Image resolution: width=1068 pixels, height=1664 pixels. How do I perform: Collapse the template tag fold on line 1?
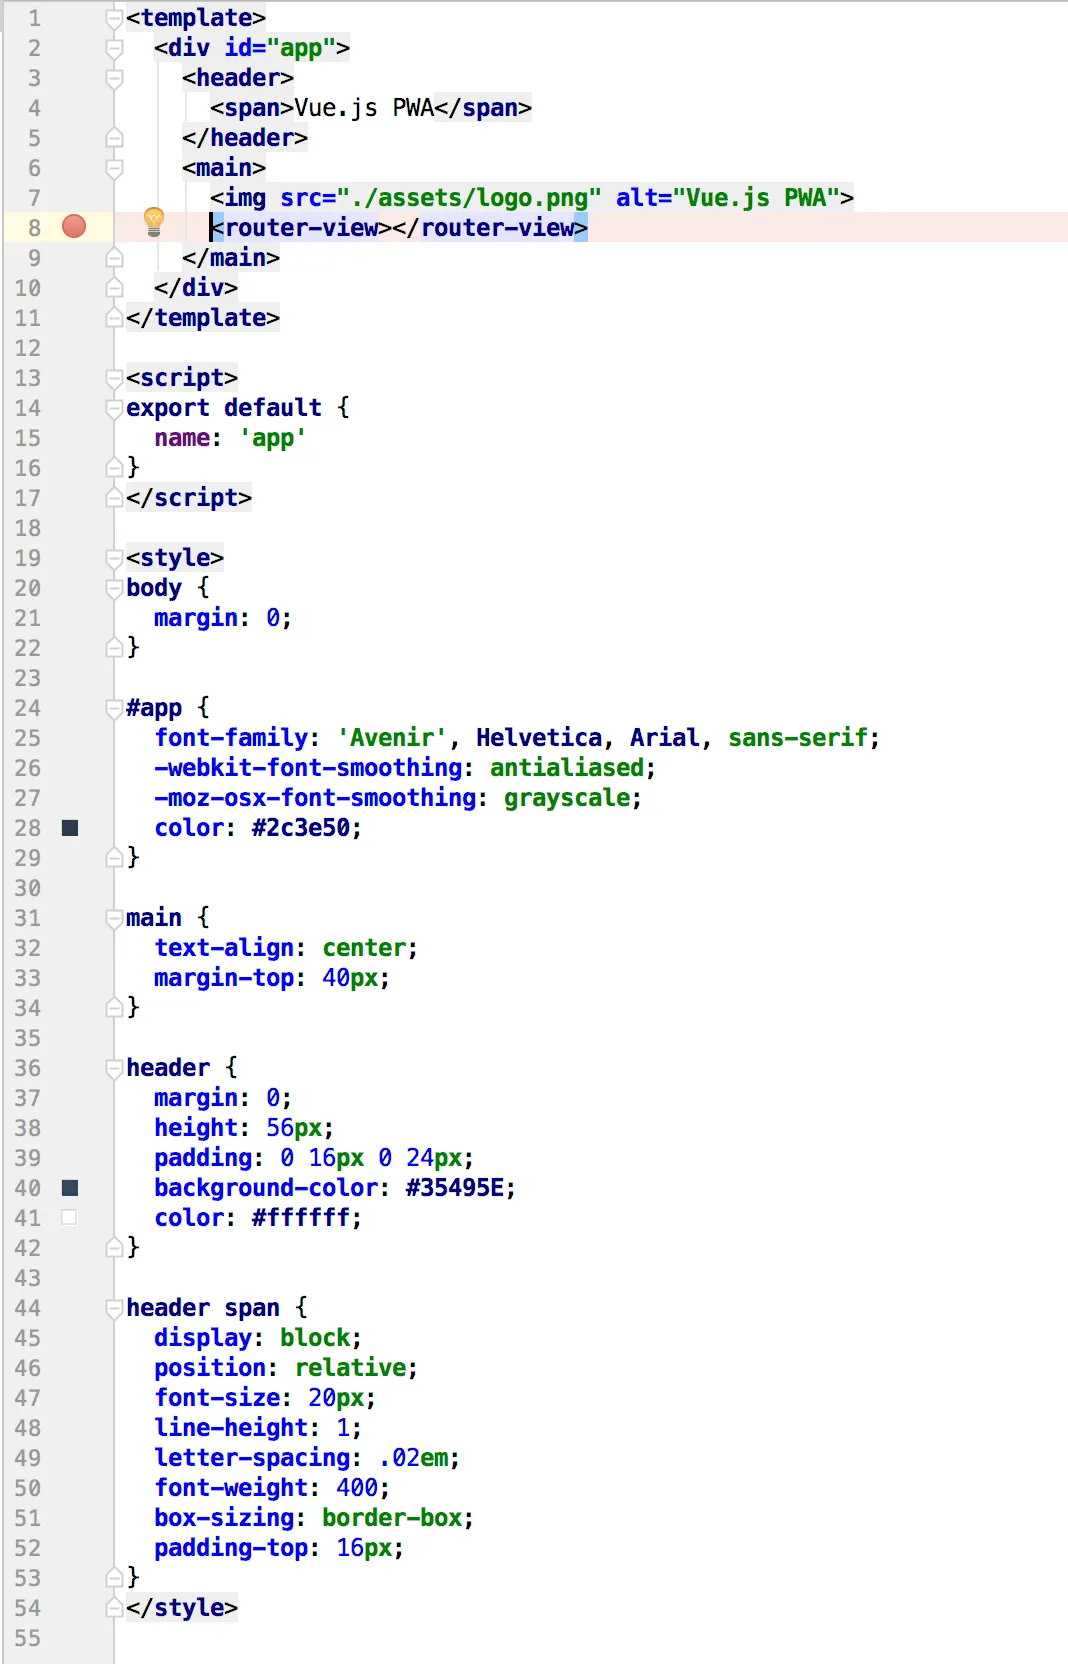pyautogui.click(x=114, y=18)
